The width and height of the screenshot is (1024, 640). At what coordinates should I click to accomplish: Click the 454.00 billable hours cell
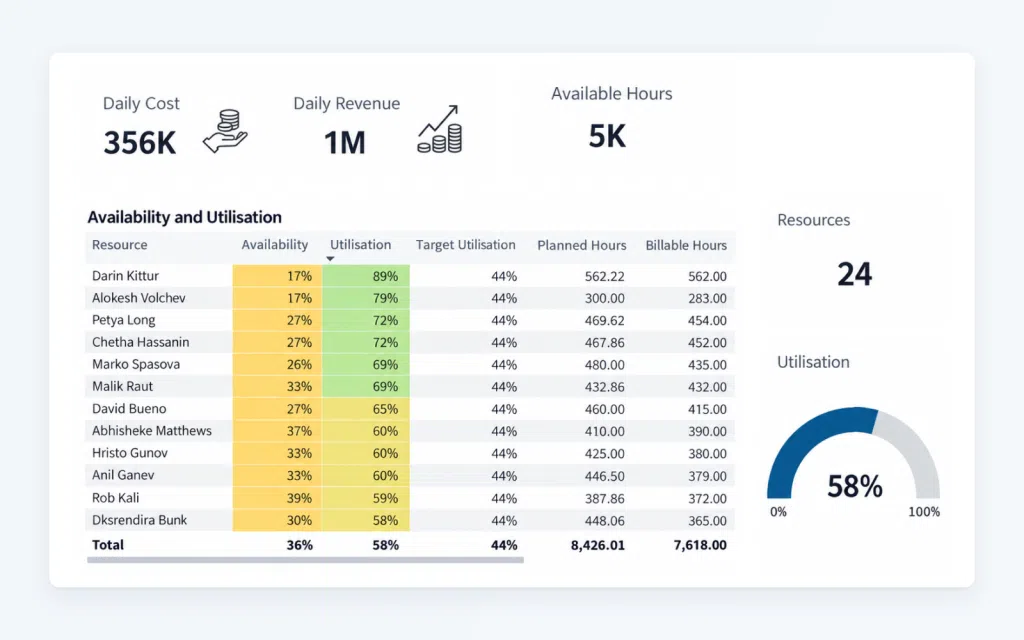707,321
